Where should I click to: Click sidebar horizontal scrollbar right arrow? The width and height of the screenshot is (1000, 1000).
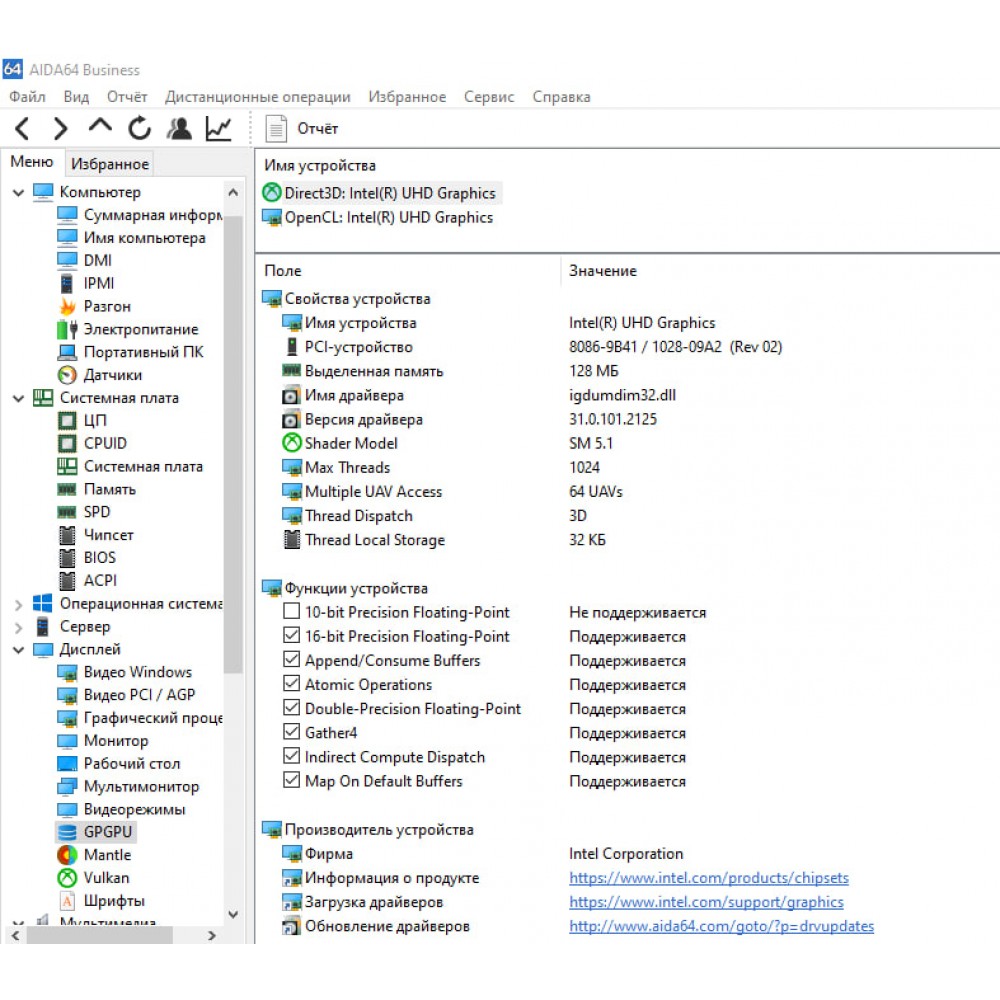point(212,936)
